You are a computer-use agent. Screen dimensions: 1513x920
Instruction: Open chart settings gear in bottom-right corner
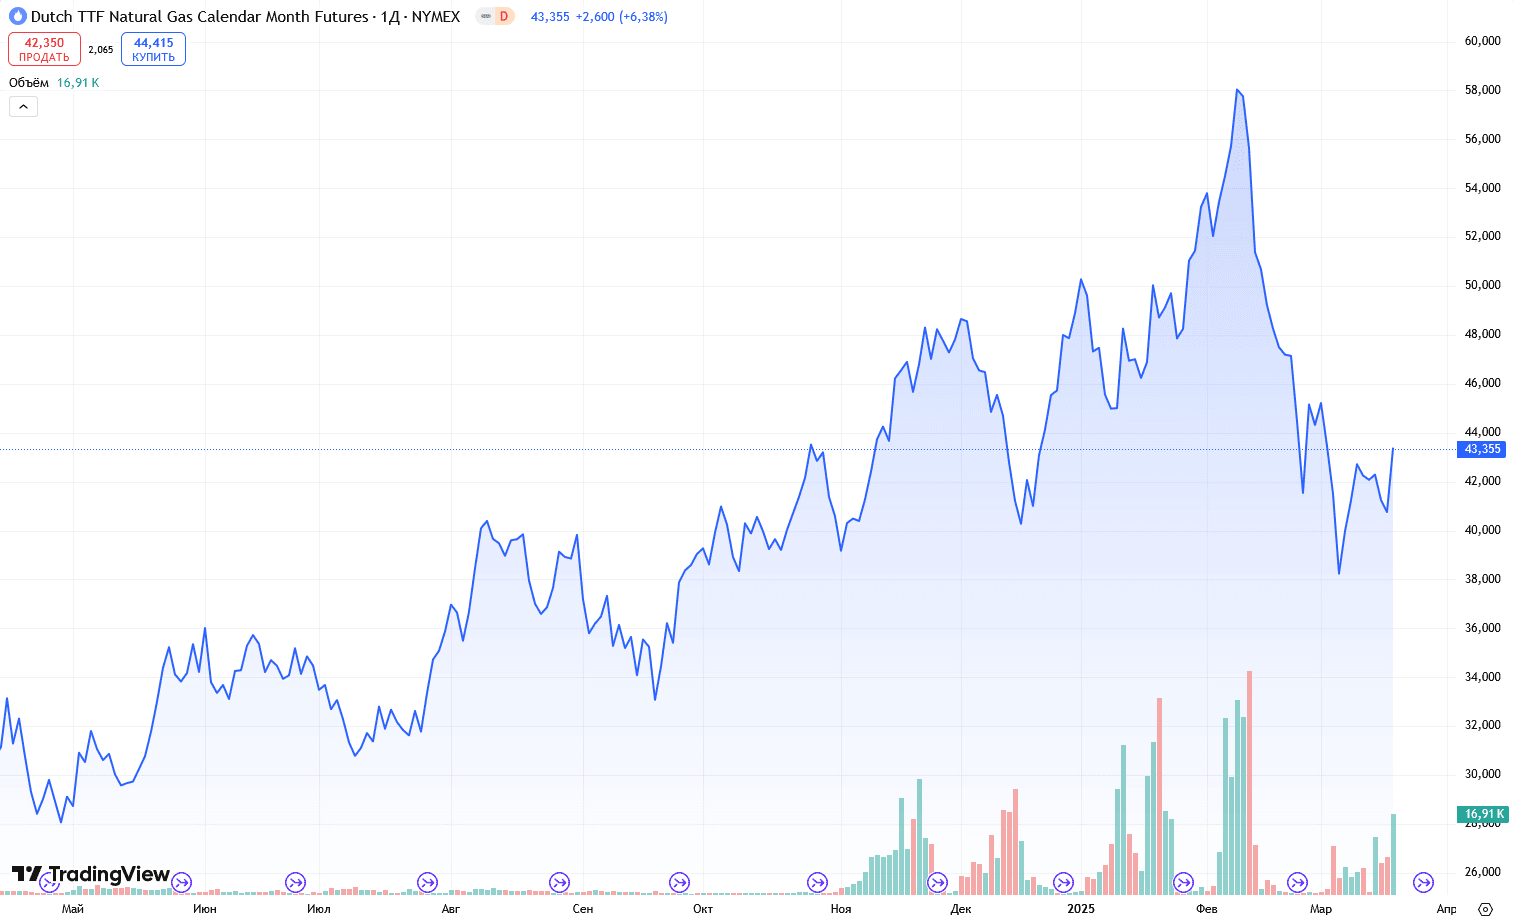(1485, 909)
